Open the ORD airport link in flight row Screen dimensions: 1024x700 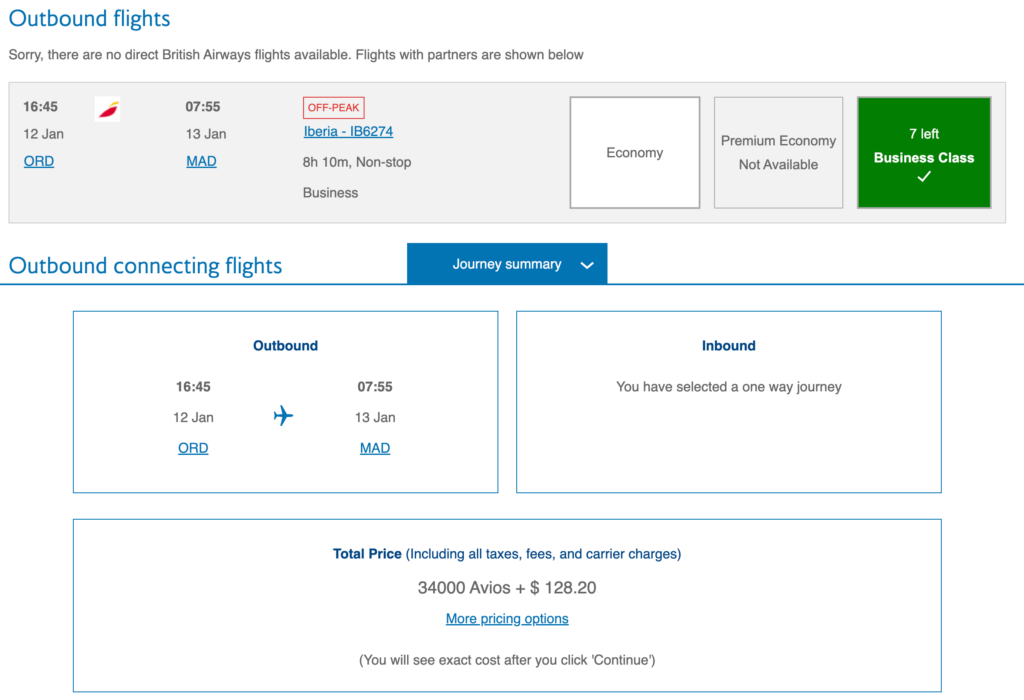pyautogui.click(x=38, y=161)
